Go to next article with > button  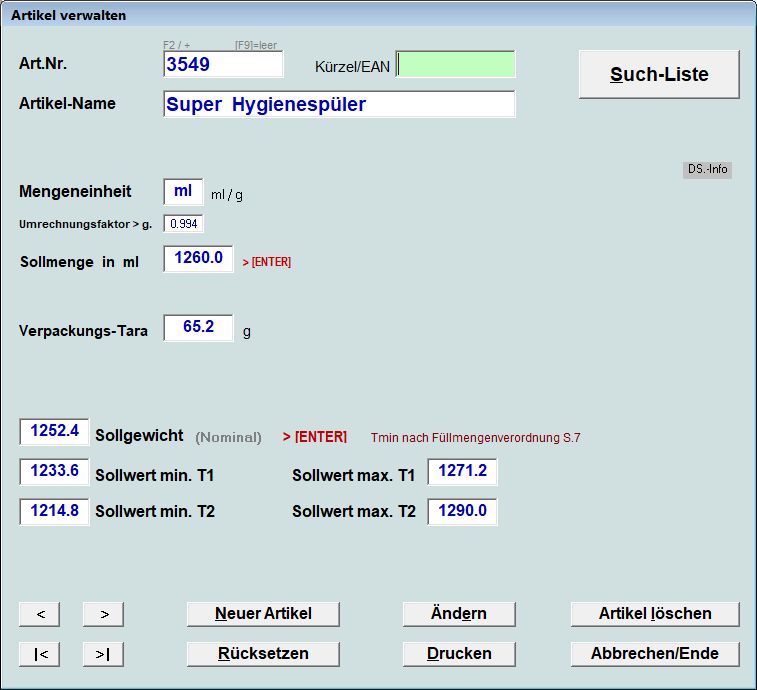103,614
